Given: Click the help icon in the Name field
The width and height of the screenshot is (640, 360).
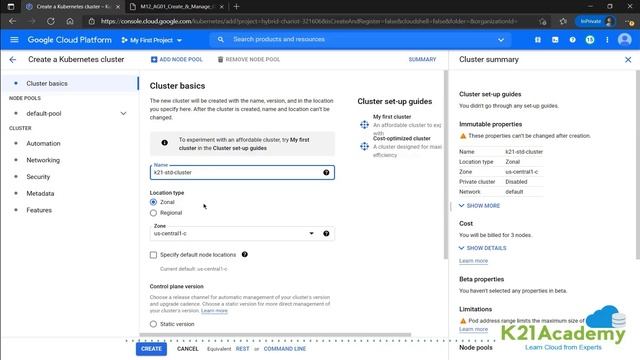Looking at the screenshot, I should point(326,172).
